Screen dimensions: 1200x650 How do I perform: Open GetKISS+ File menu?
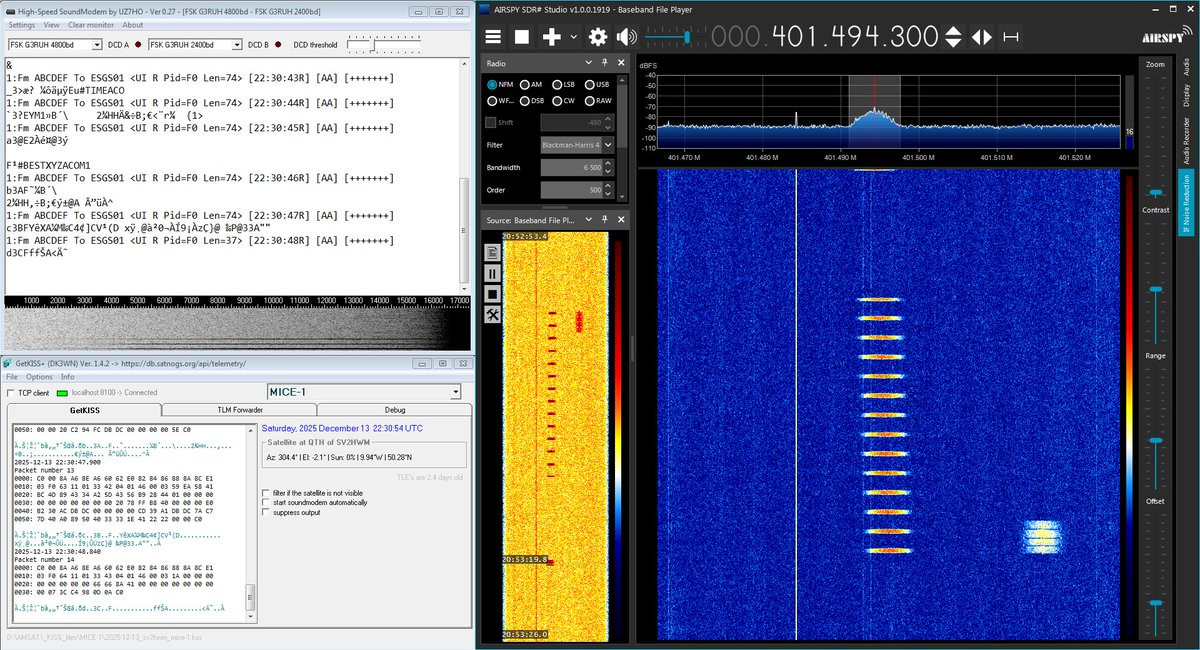(x=12, y=377)
